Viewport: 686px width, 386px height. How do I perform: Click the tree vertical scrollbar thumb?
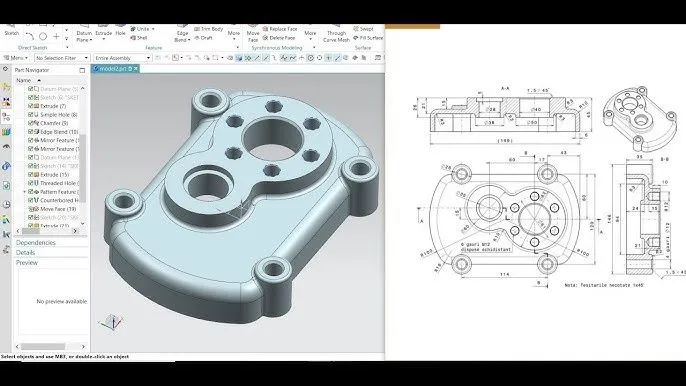pos(83,168)
